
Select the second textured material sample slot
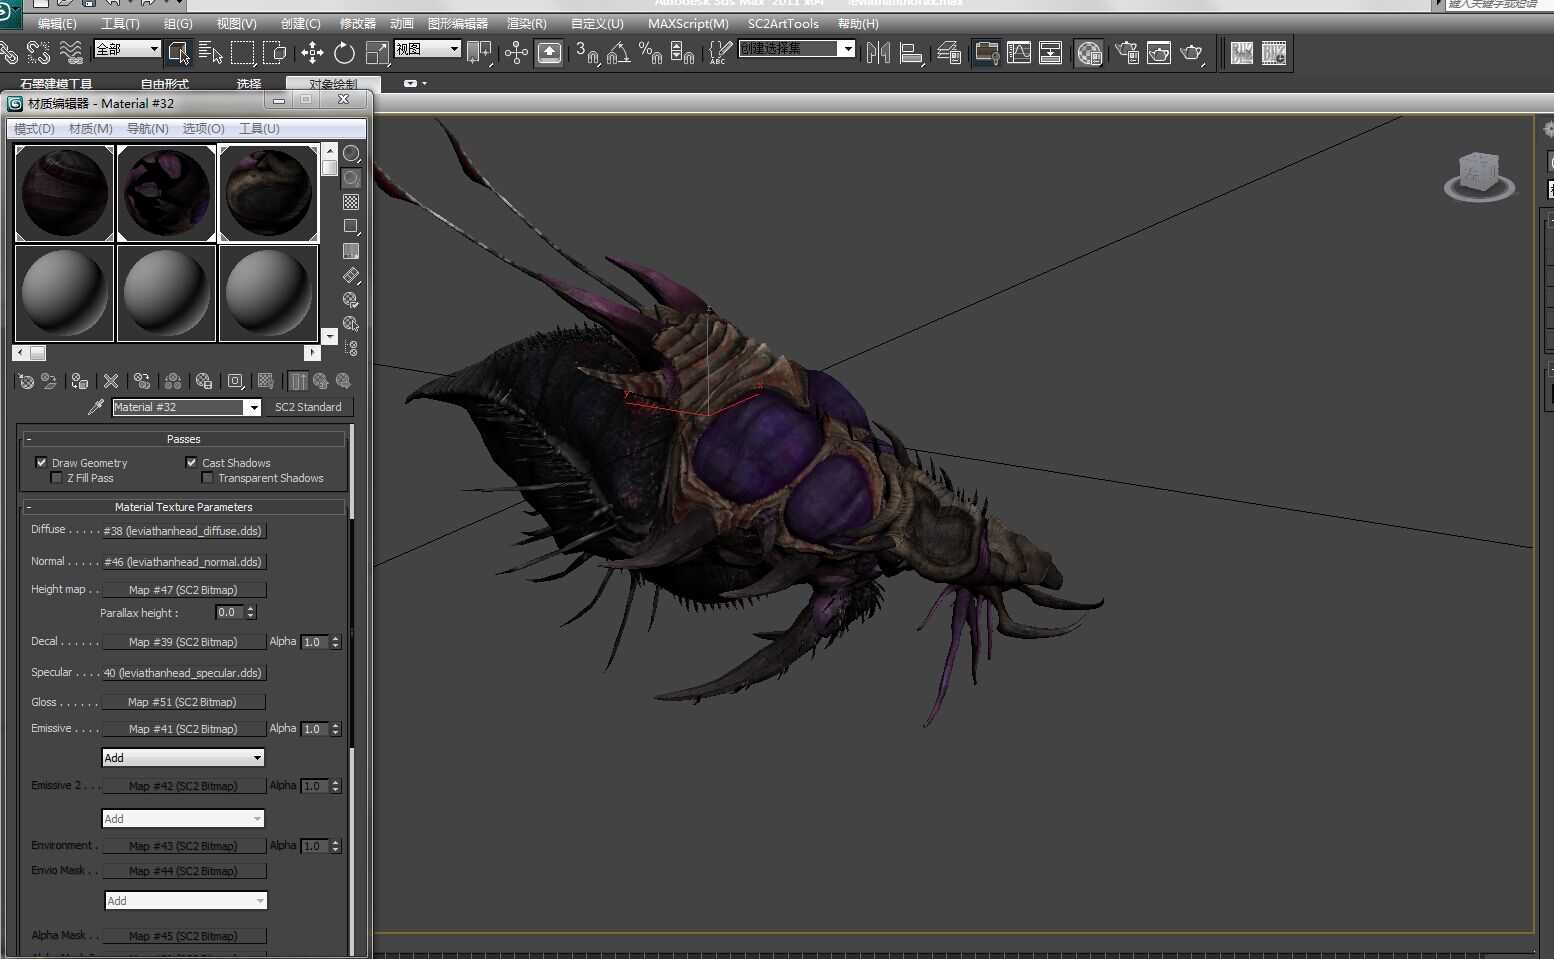click(166, 193)
